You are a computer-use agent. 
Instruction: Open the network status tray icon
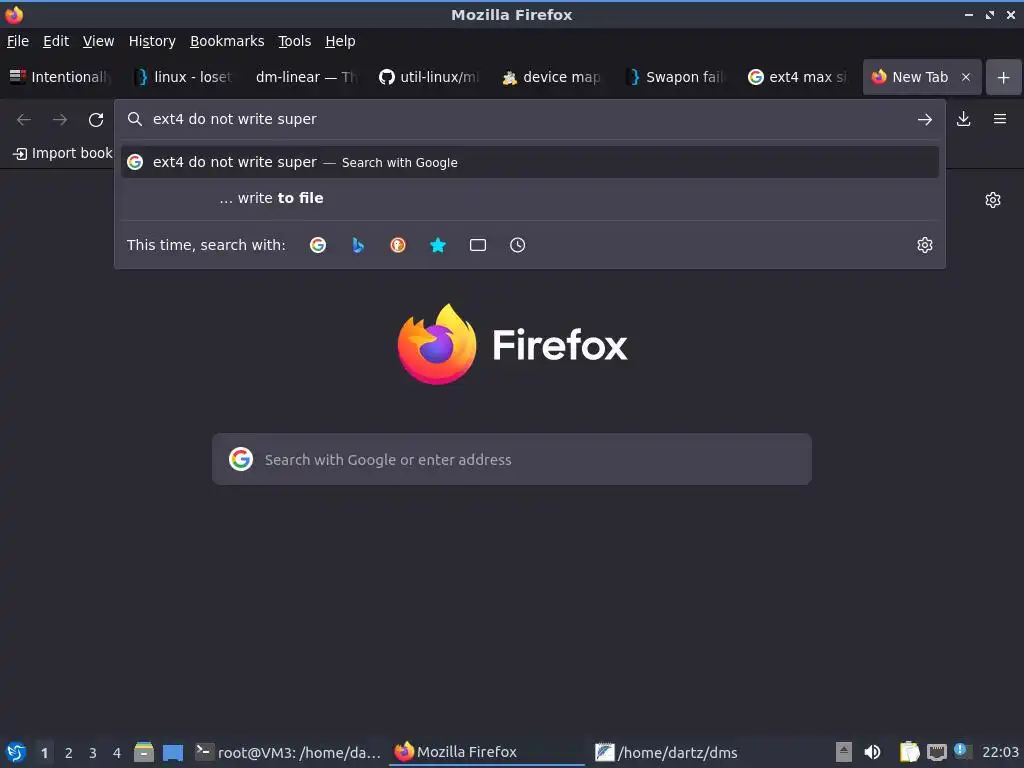936,752
